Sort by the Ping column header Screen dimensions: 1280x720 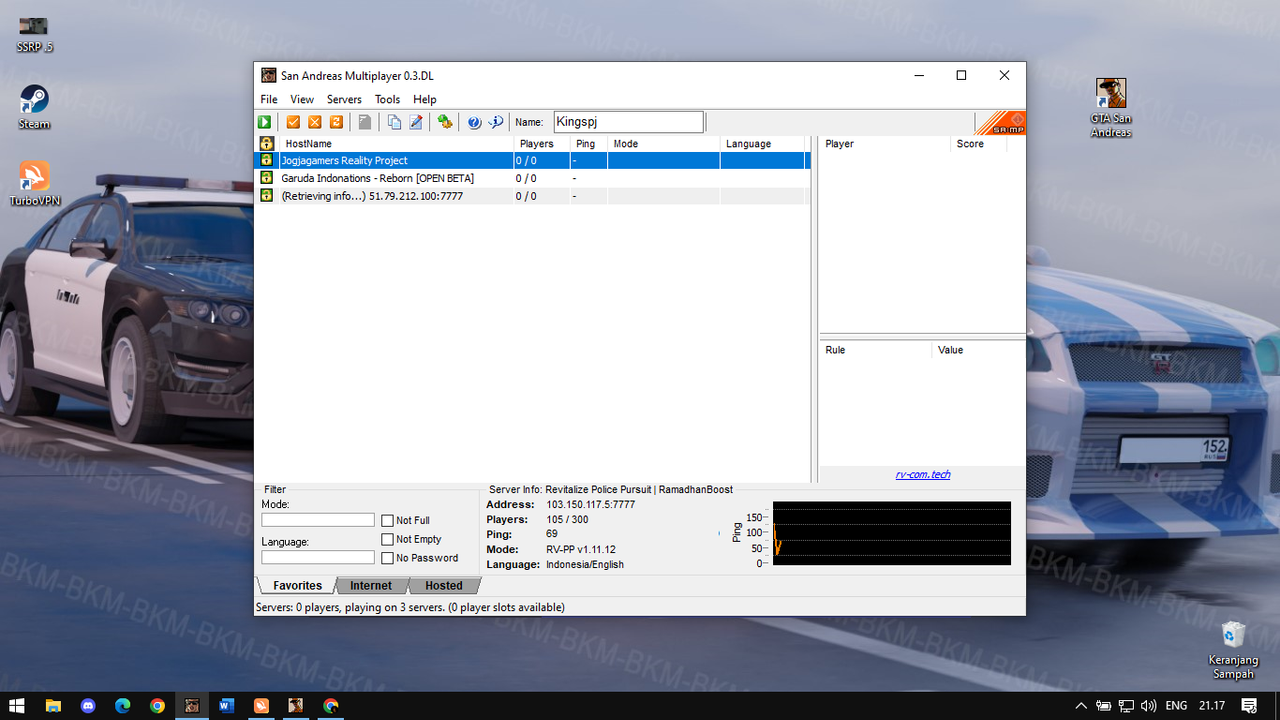[588, 144]
